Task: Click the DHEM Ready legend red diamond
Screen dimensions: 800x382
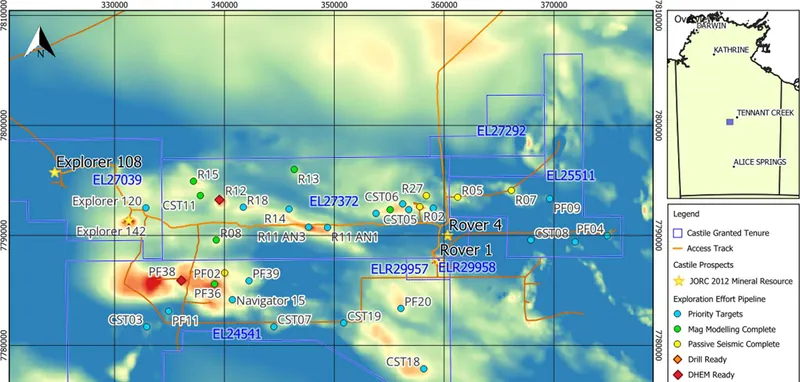Action: point(679,375)
